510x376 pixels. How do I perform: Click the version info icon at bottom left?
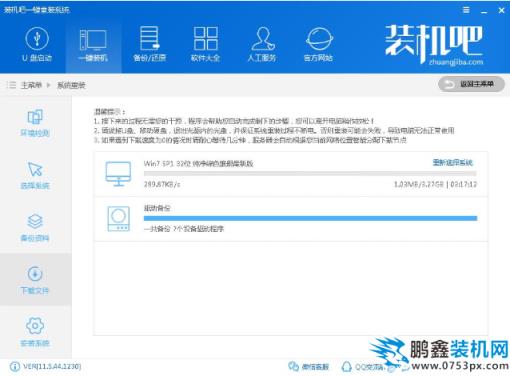click(15, 367)
